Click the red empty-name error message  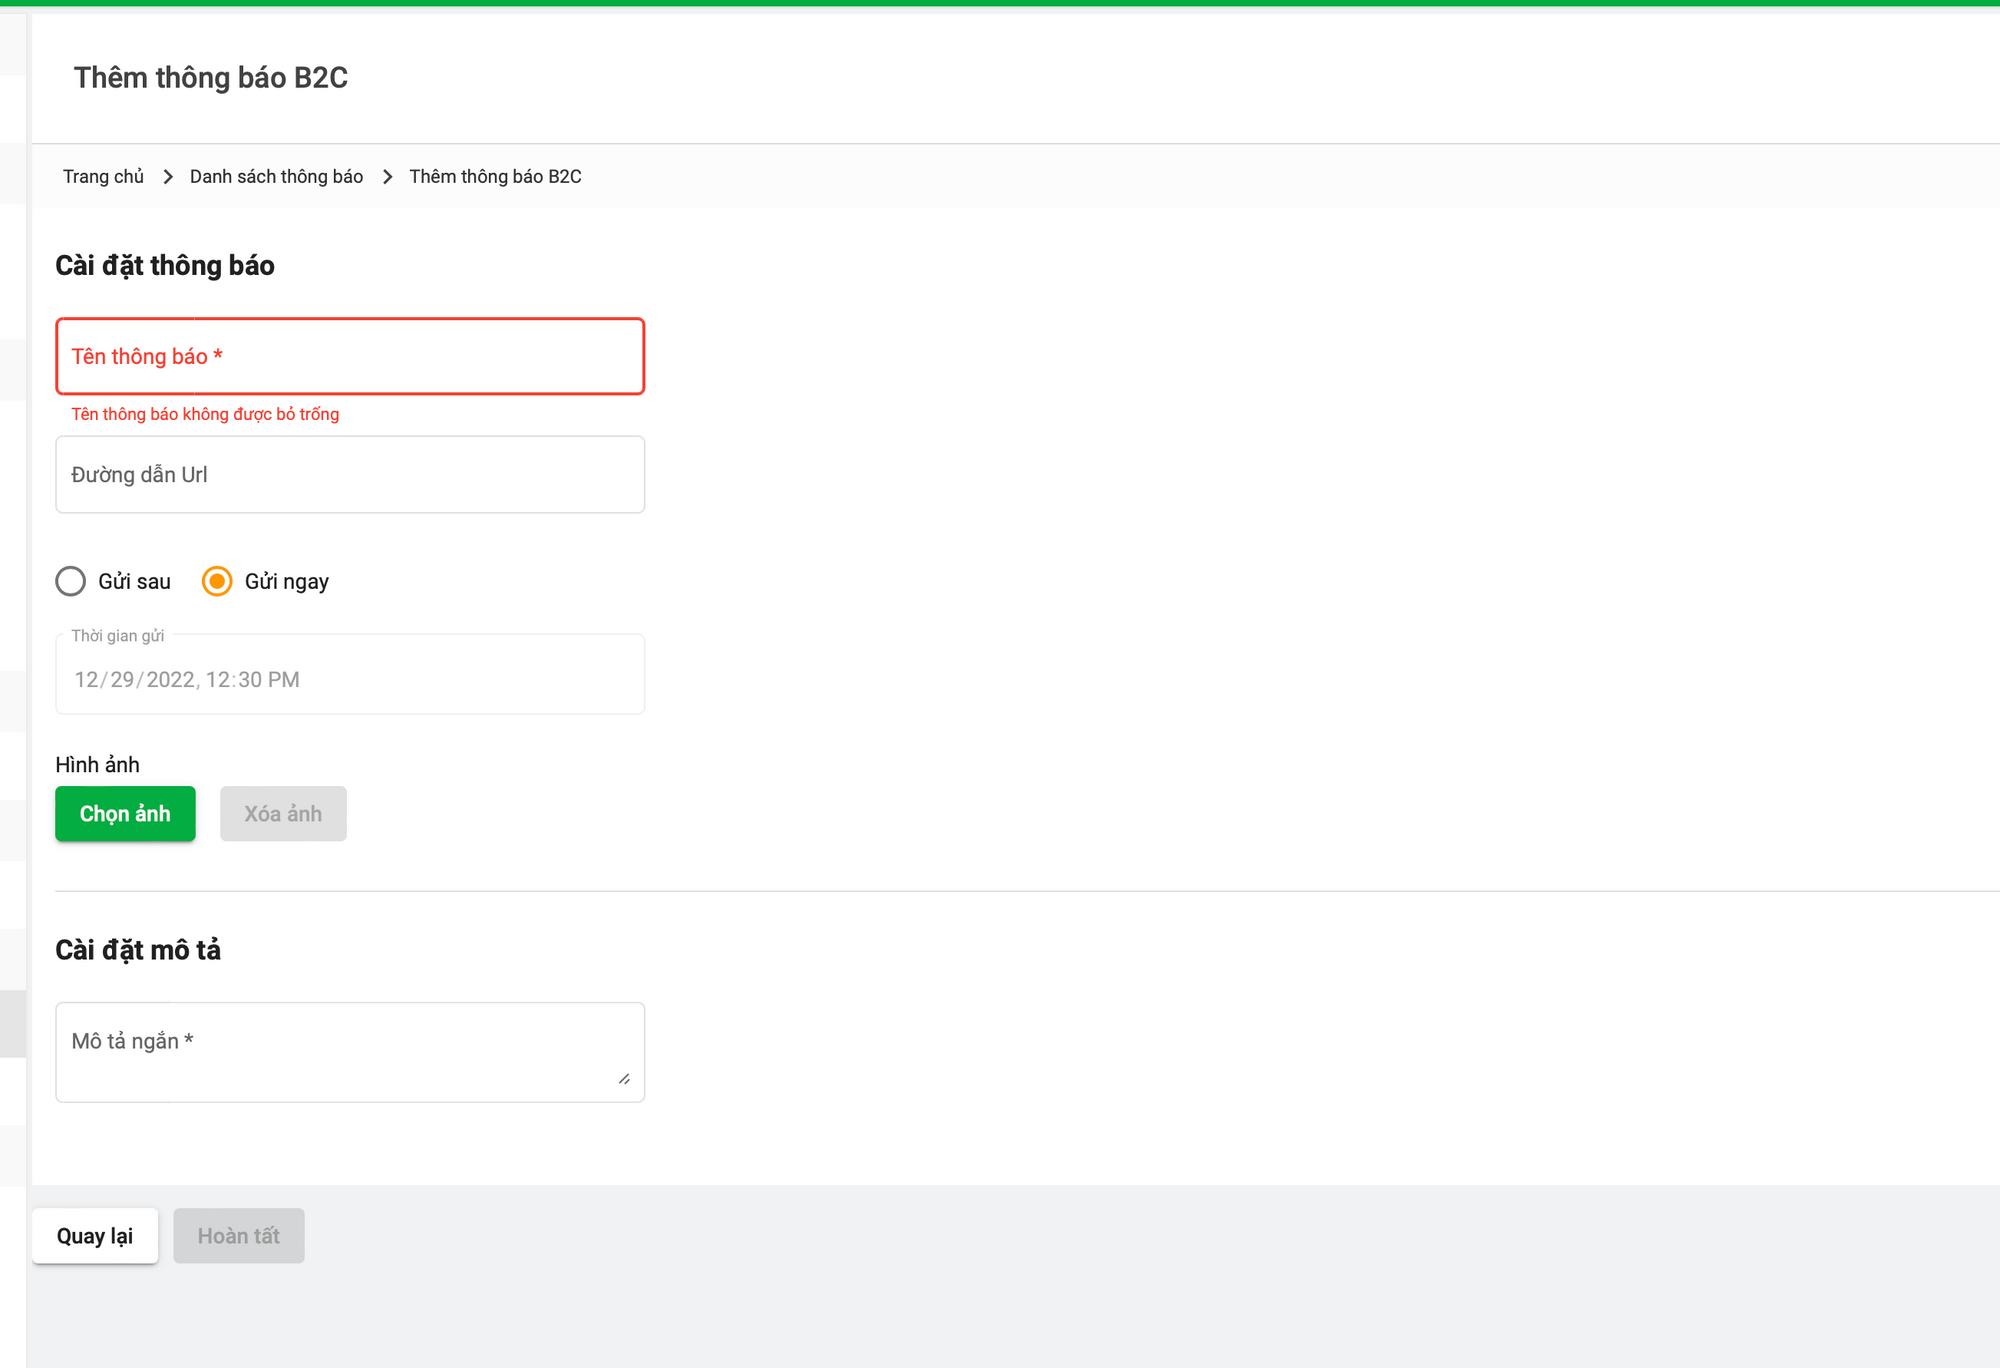[205, 414]
